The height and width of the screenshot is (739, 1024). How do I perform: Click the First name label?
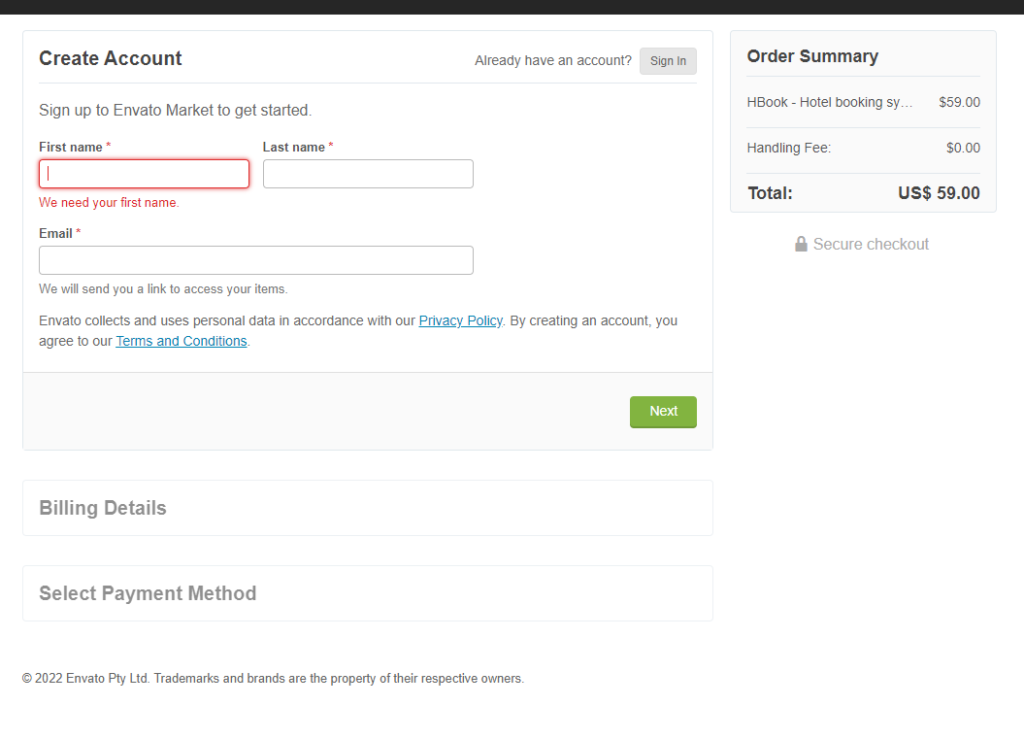pyautogui.click(x=71, y=147)
